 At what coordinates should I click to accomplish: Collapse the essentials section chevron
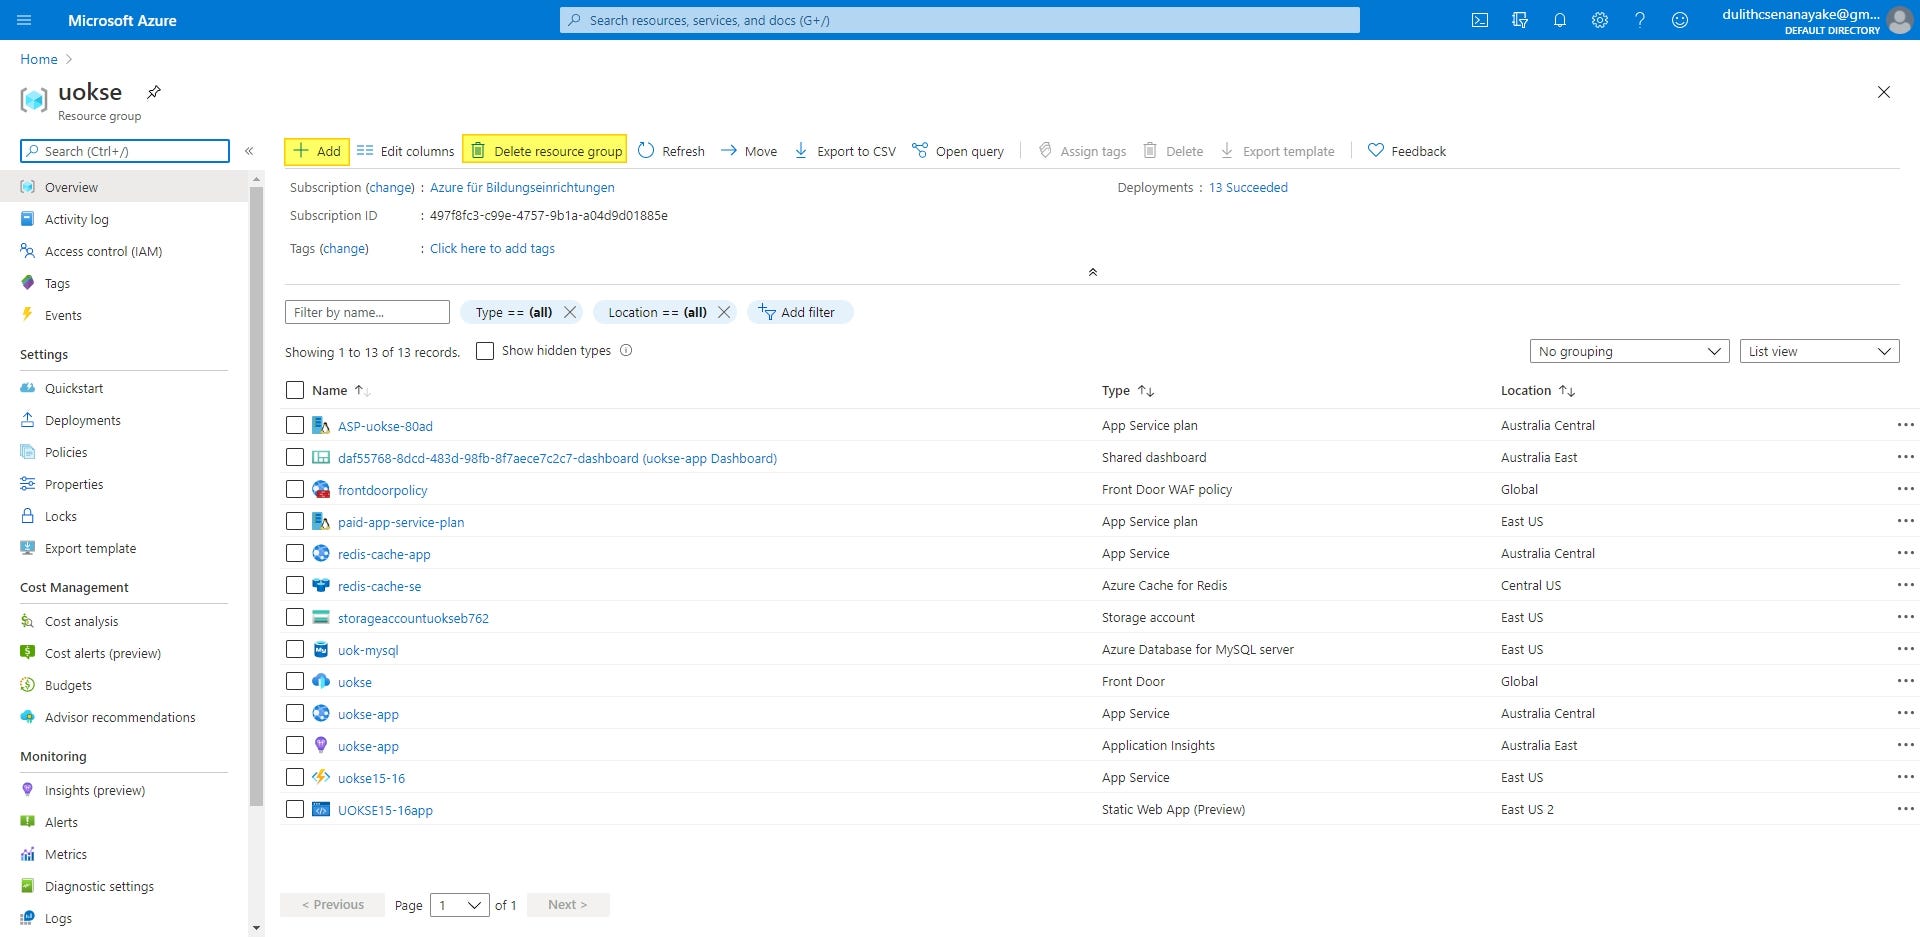click(1093, 272)
